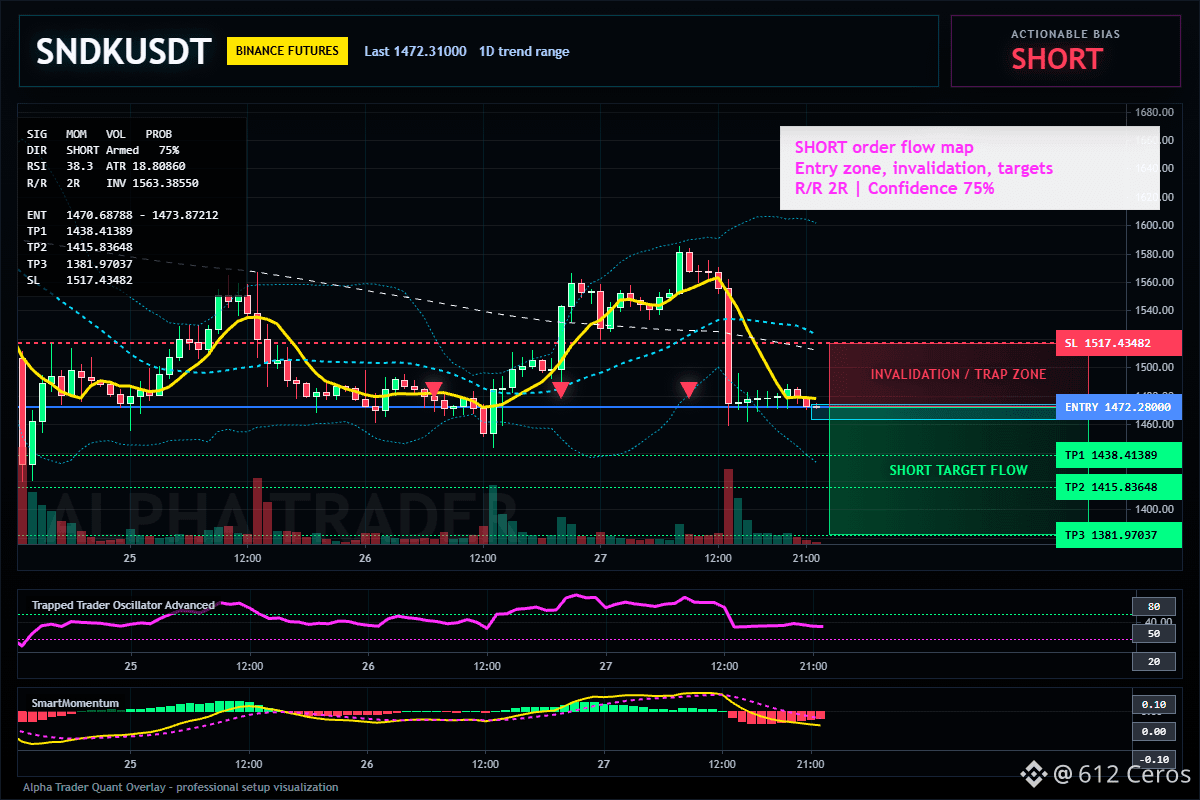Click the oscillator 20 level label
Viewport: 1200px width, 800px height.
[1152, 661]
